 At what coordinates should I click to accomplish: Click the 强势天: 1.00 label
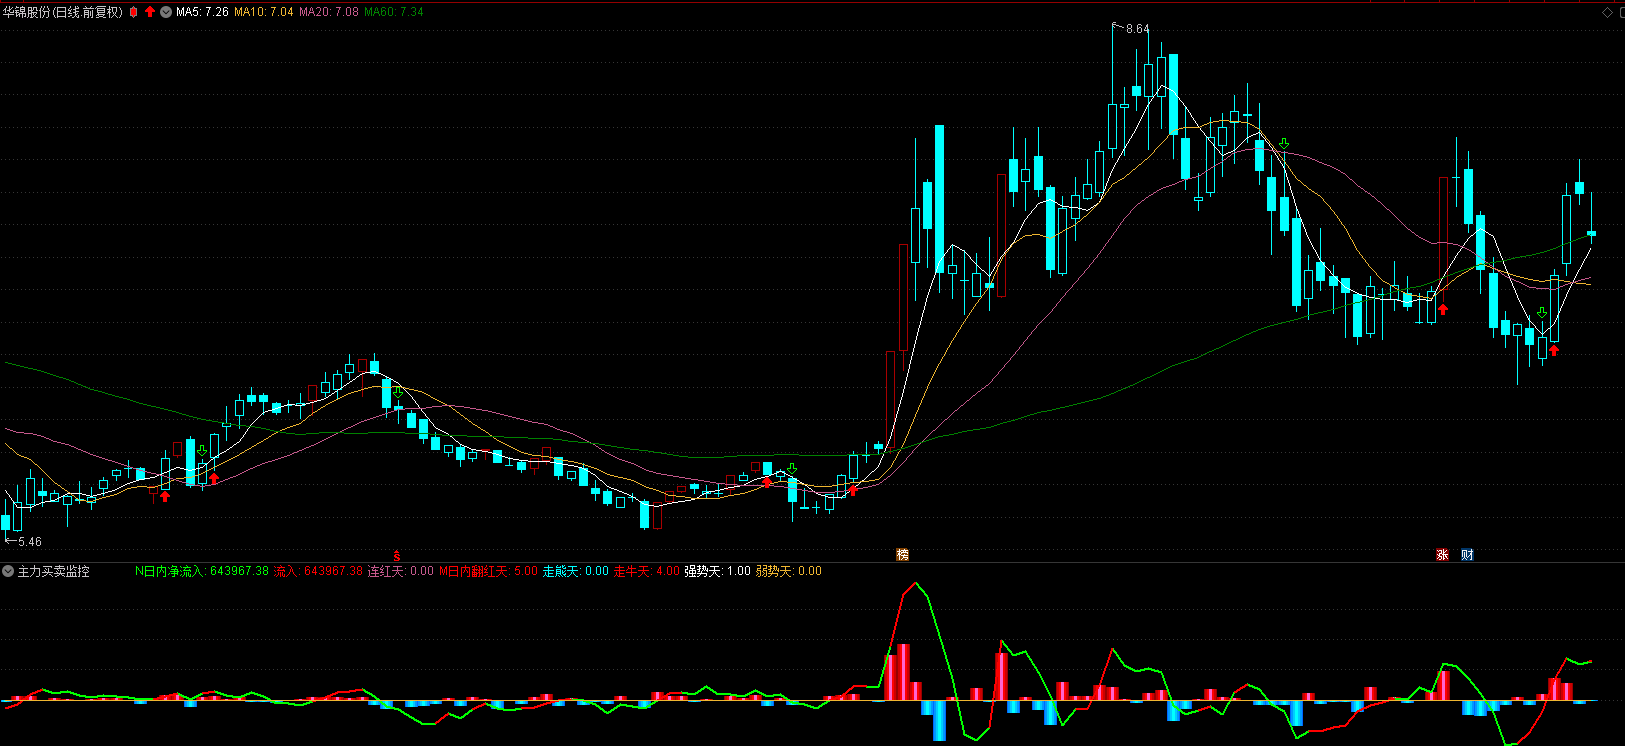[x=718, y=571]
